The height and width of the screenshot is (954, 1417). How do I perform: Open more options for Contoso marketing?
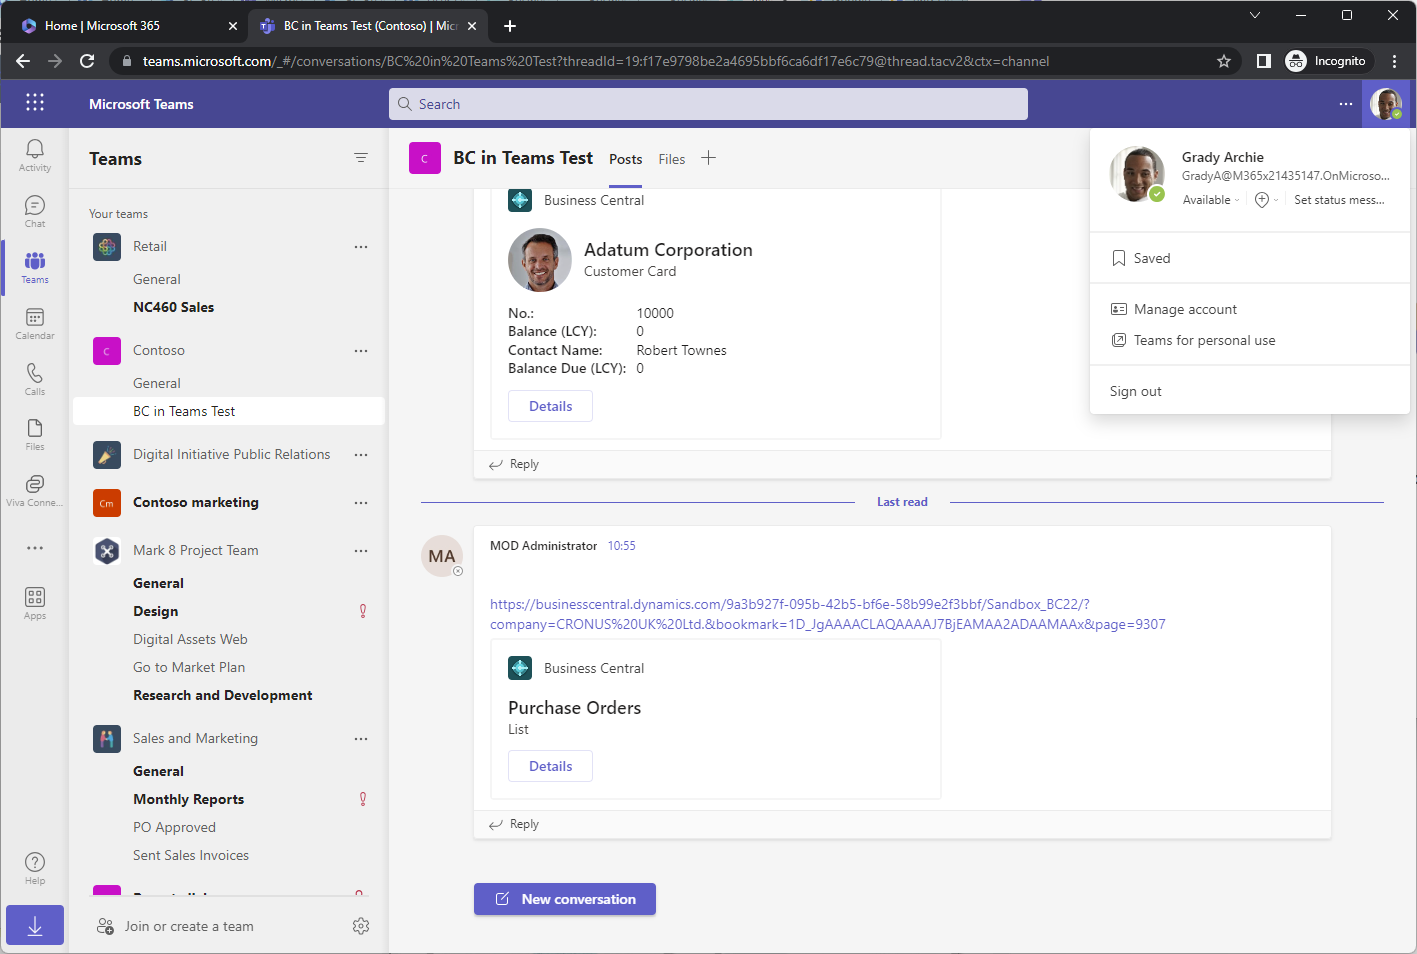click(x=361, y=503)
